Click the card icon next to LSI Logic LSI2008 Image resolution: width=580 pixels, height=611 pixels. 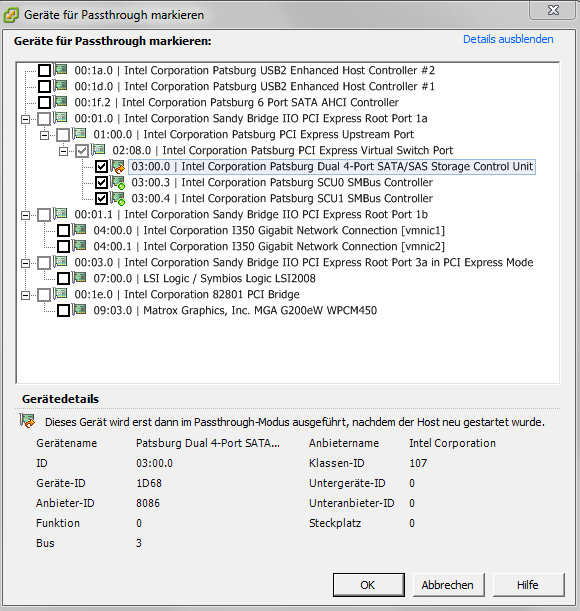80,278
